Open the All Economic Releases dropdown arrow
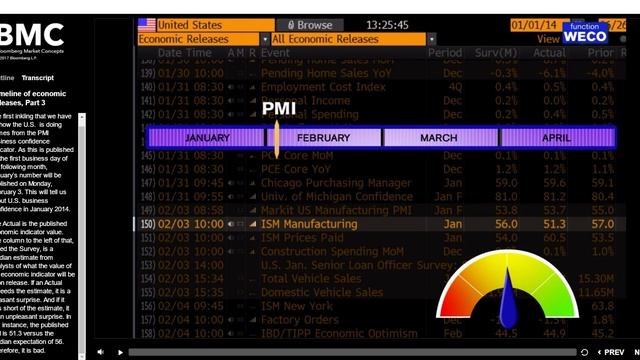This screenshot has width=640, height=360. pyautogui.click(x=431, y=39)
